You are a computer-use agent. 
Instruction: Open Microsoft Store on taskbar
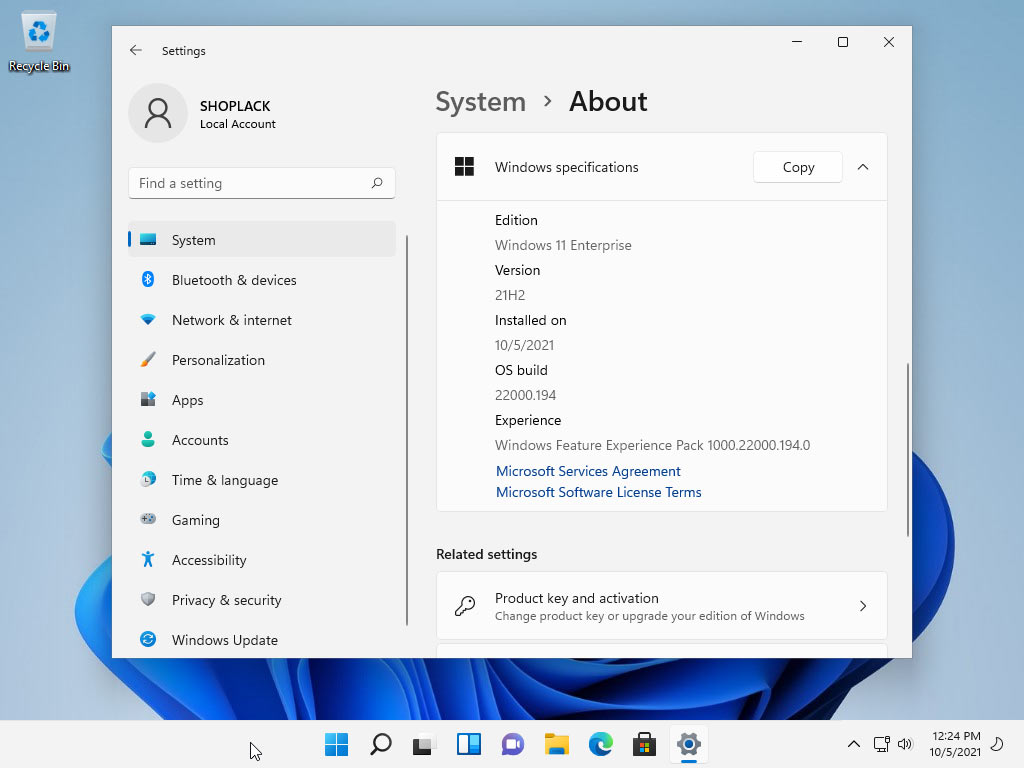click(x=645, y=744)
